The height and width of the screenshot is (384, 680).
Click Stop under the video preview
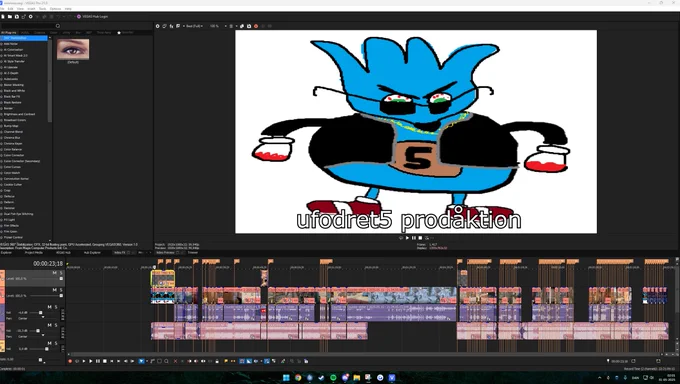[x=420, y=238]
